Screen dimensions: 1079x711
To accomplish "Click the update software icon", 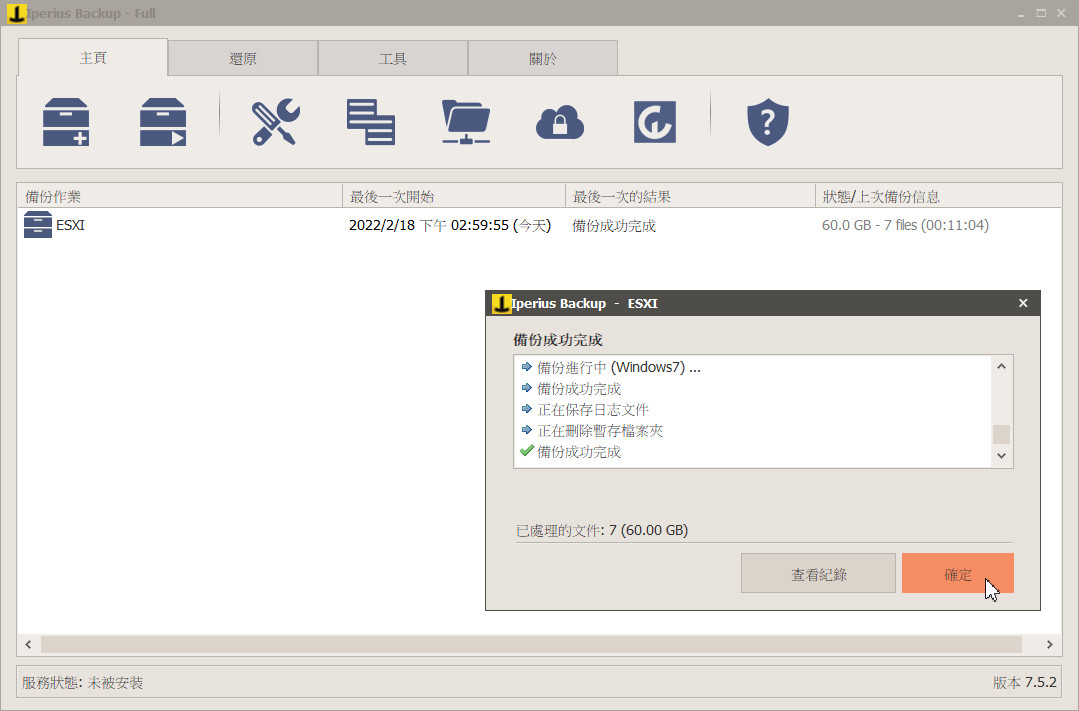I will pyautogui.click(x=655, y=122).
